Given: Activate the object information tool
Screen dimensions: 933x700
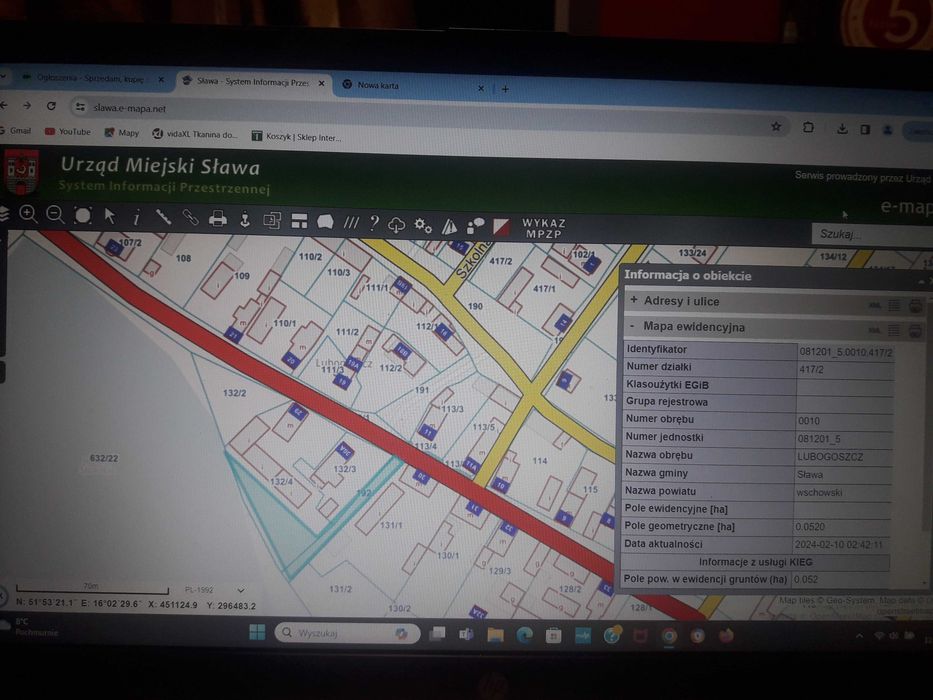Looking at the screenshot, I should [x=136, y=217].
